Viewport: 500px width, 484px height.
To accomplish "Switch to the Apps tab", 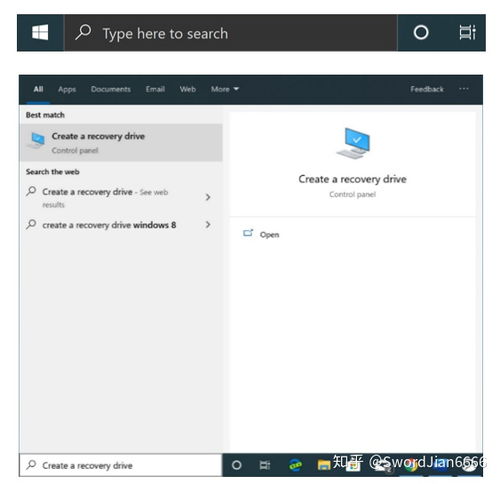I will (67, 89).
